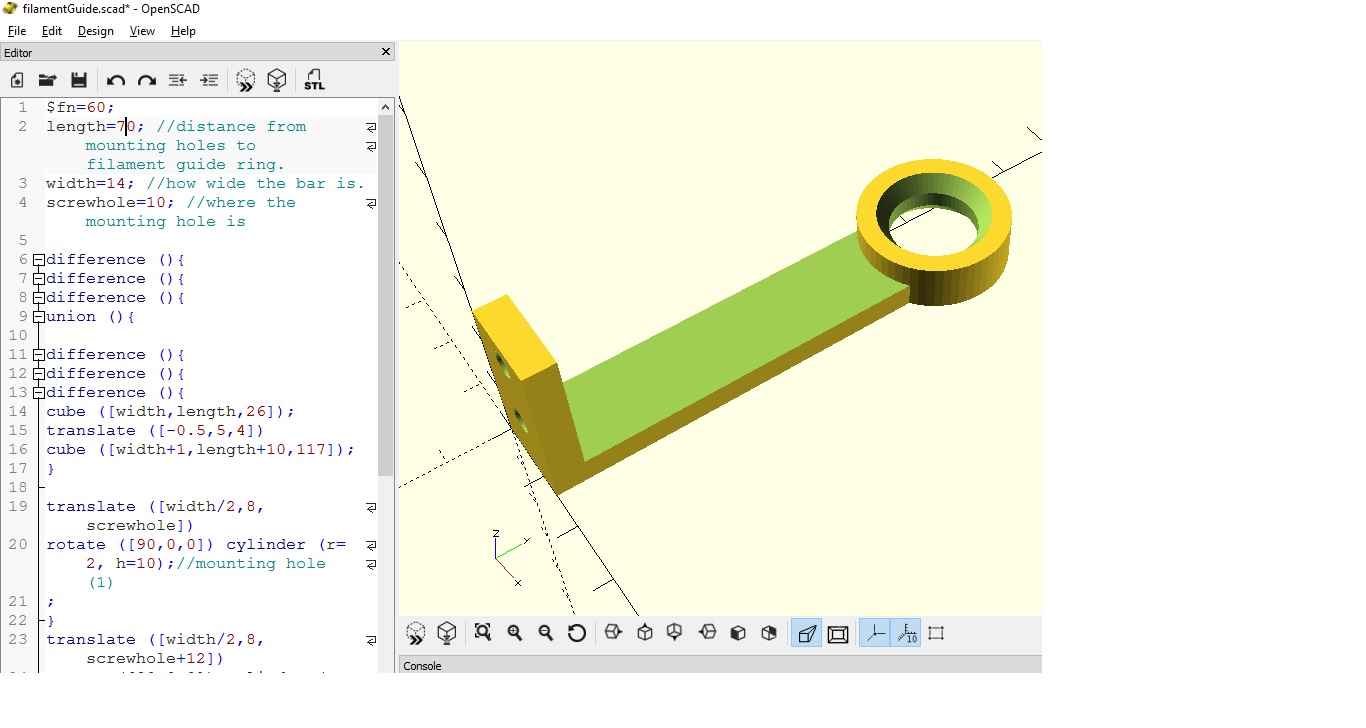This screenshot has height=728, width=1366.
Task: Click the 'length=70;' code on line 2
Action: (x=95, y=127)
